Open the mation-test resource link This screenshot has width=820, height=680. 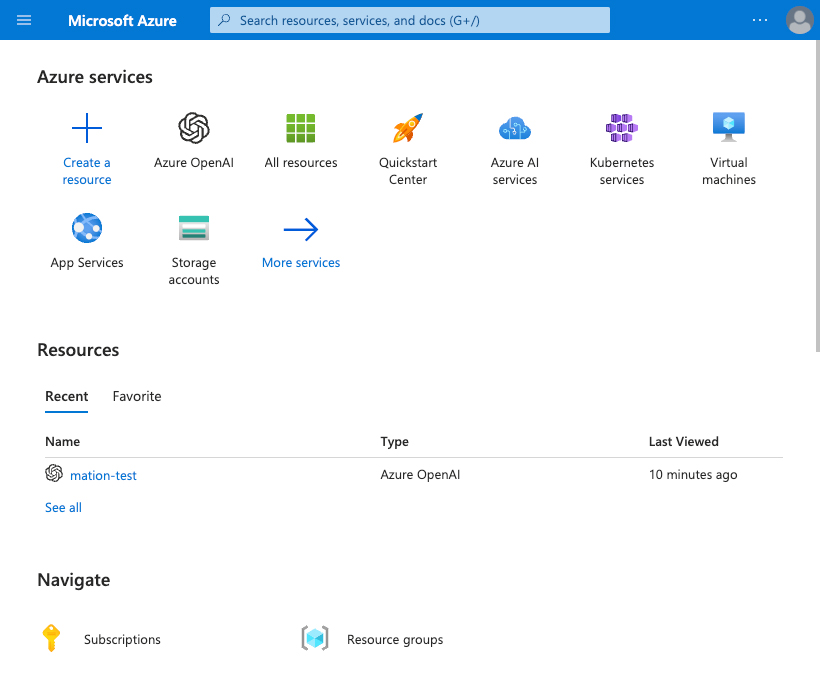point(103,475)
